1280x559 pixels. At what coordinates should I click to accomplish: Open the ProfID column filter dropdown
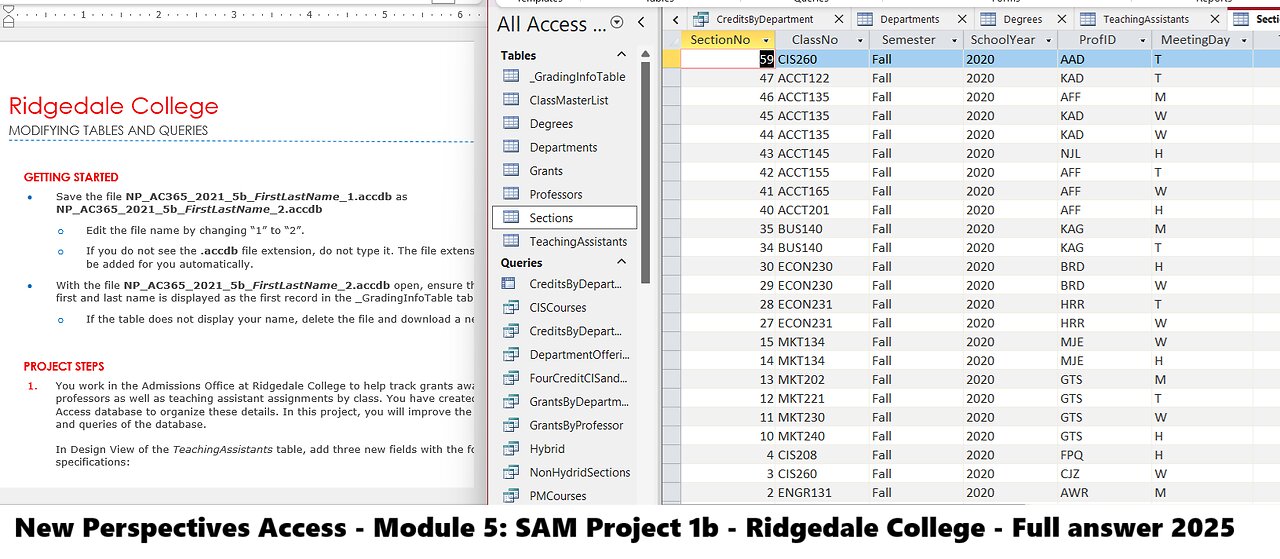(1142, 40)
